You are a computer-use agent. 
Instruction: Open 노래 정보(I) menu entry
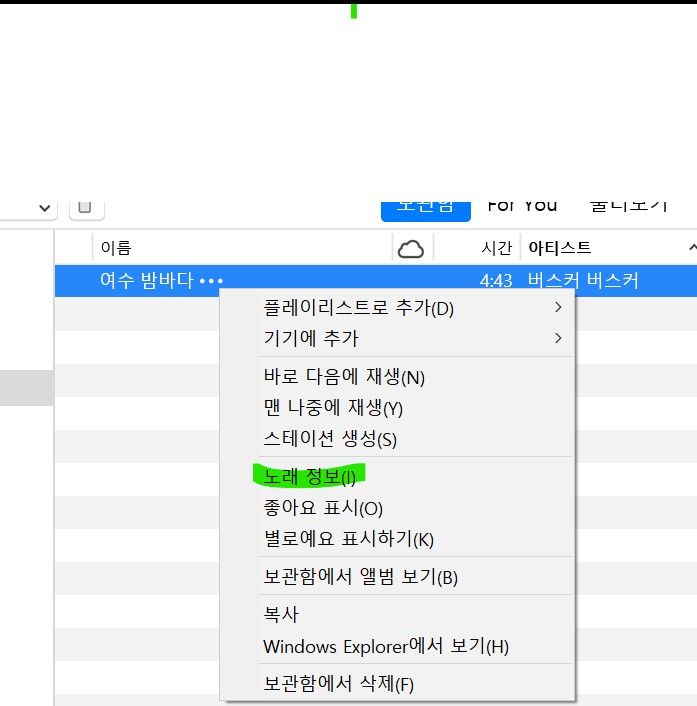(397, 476)
